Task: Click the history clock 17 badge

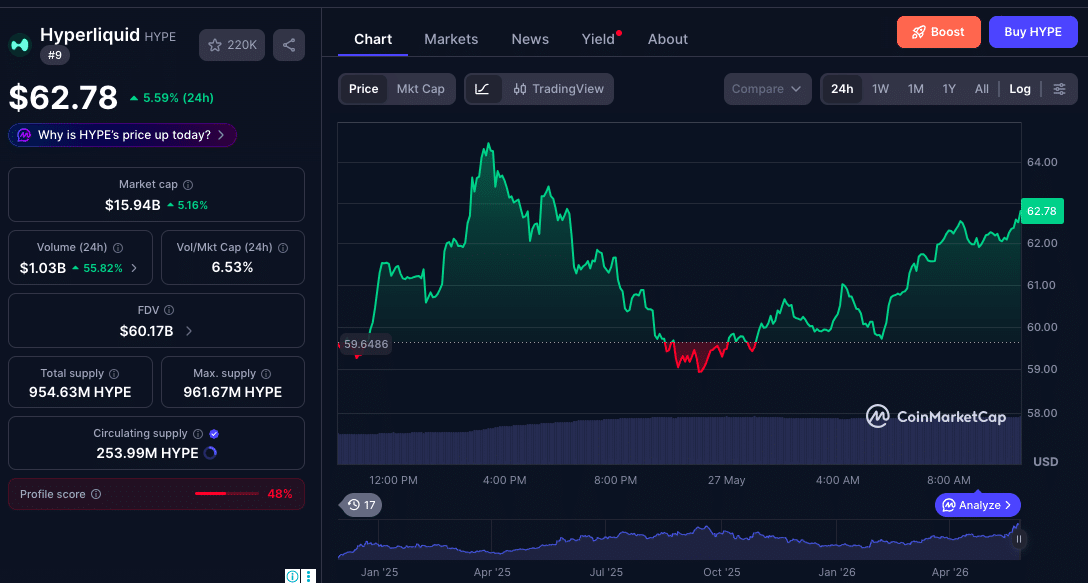Action: [361, 505]
